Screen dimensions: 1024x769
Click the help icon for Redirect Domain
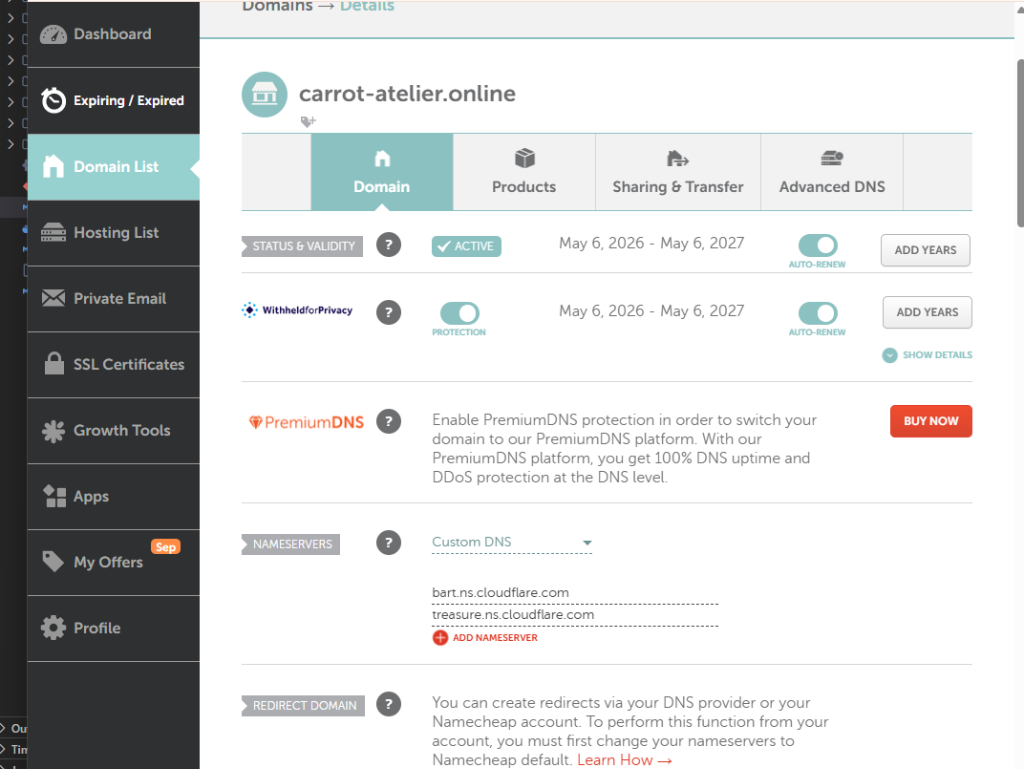389,704
